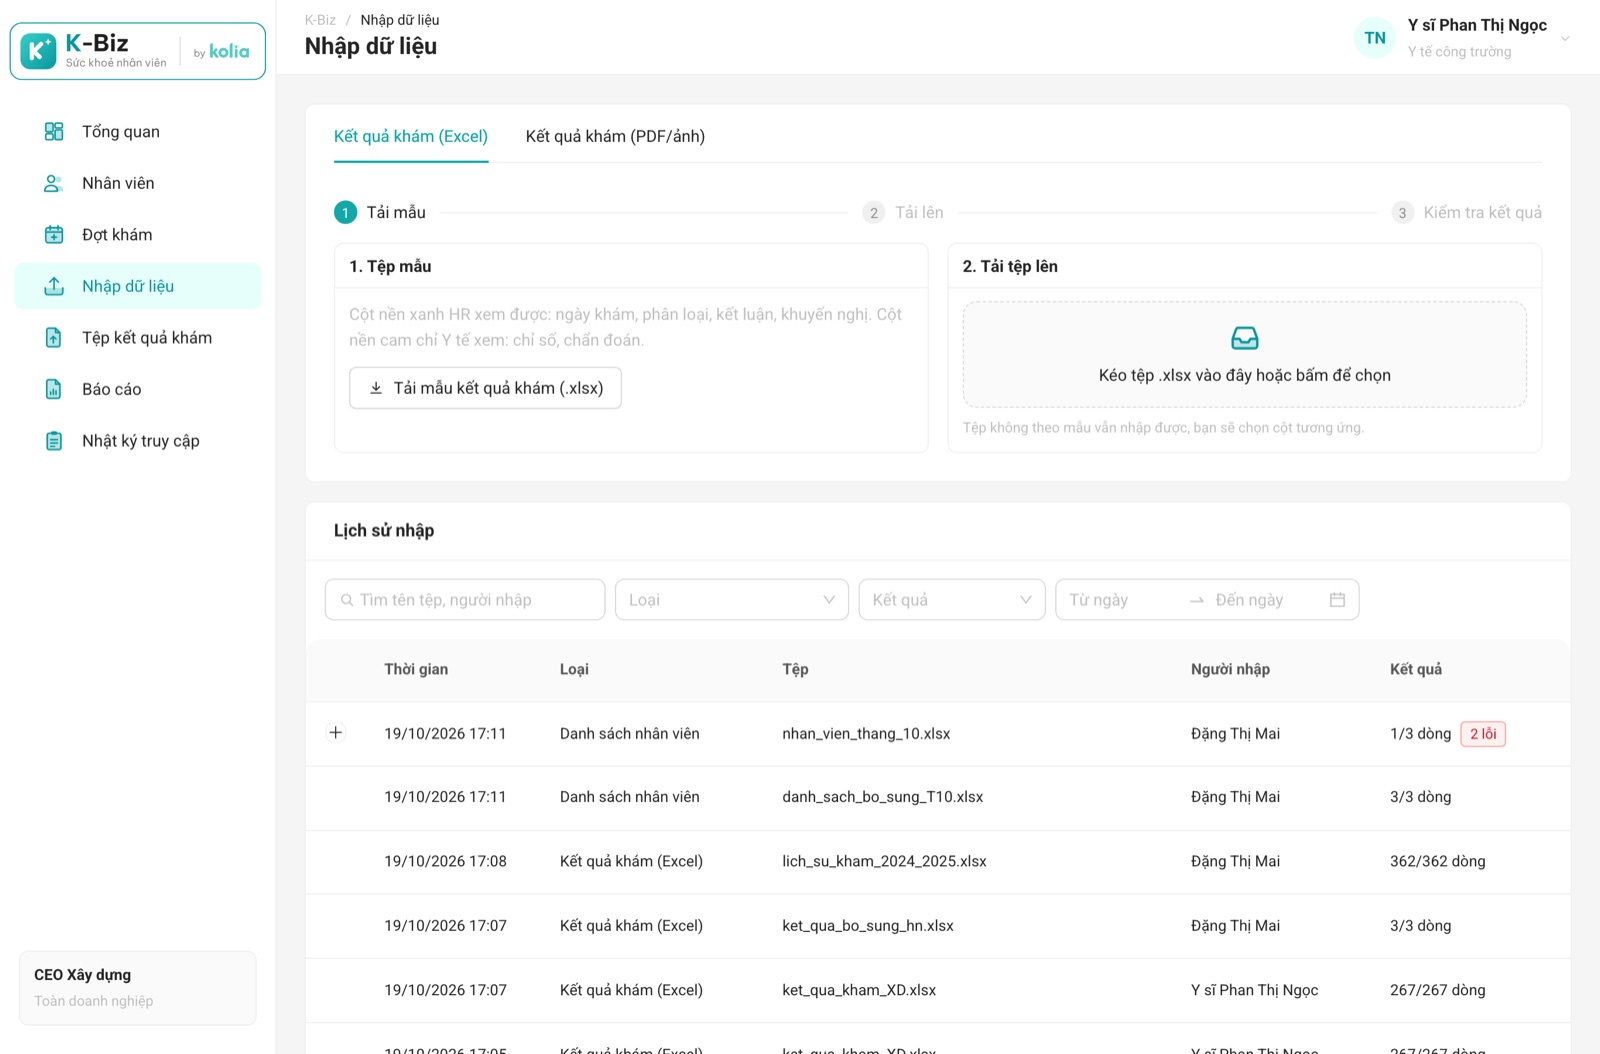Viewport: 1600px width, 1054px height.
Task: Select the Kết quả khám (Excel) tab
Action: [411, 136]
